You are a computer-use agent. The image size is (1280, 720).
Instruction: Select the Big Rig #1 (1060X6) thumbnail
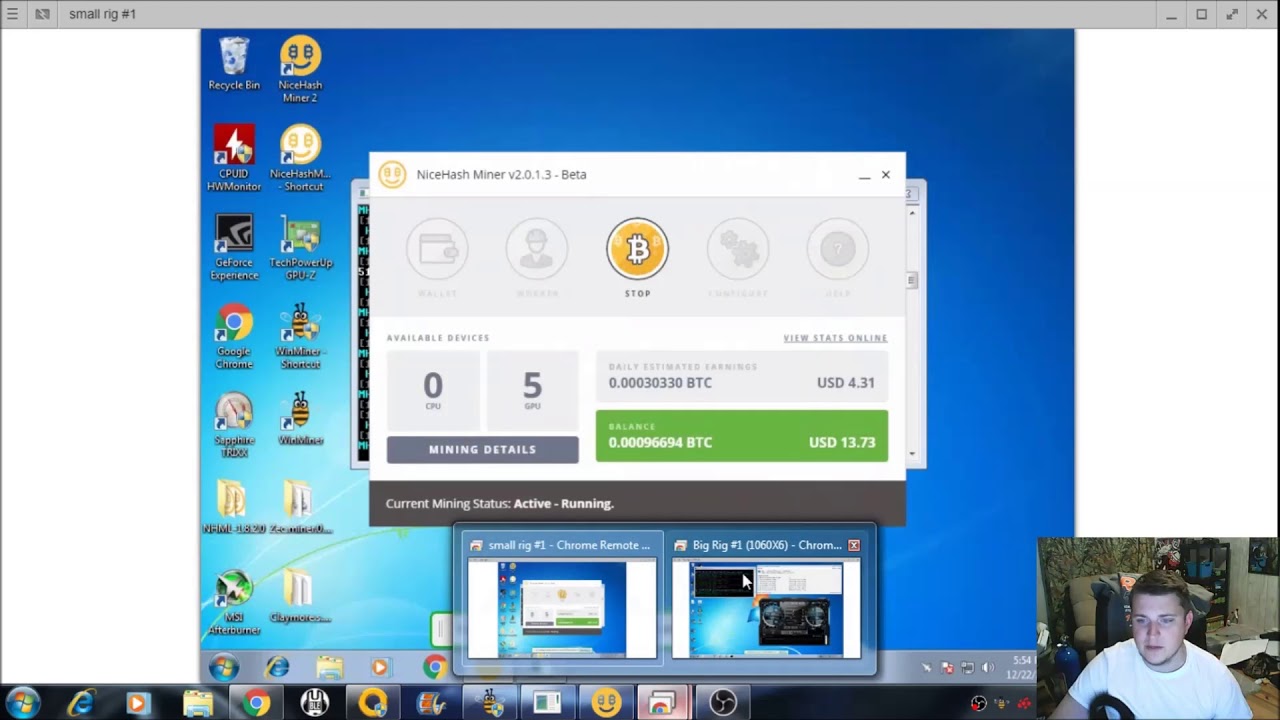pos(766,600)
